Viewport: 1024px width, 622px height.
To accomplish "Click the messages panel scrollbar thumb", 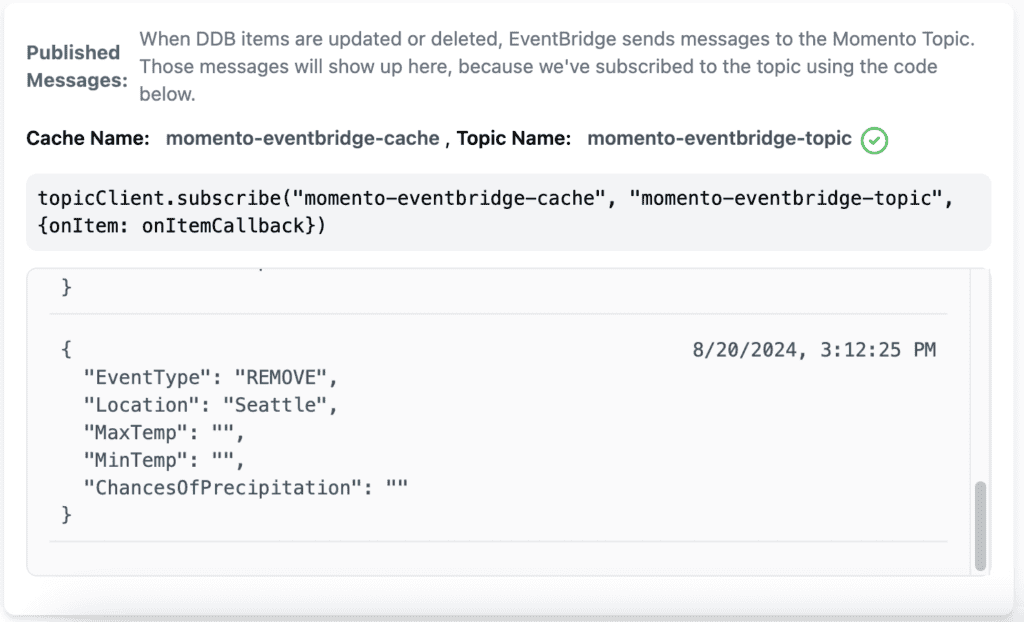I will point(980,526).
